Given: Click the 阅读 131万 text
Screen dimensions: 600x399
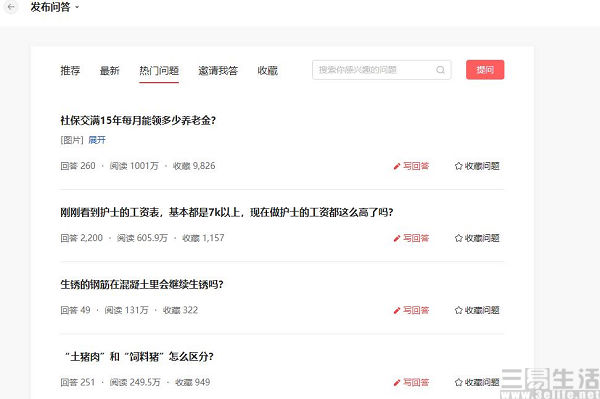Looking at the screenshot, I should pos(126,310).
